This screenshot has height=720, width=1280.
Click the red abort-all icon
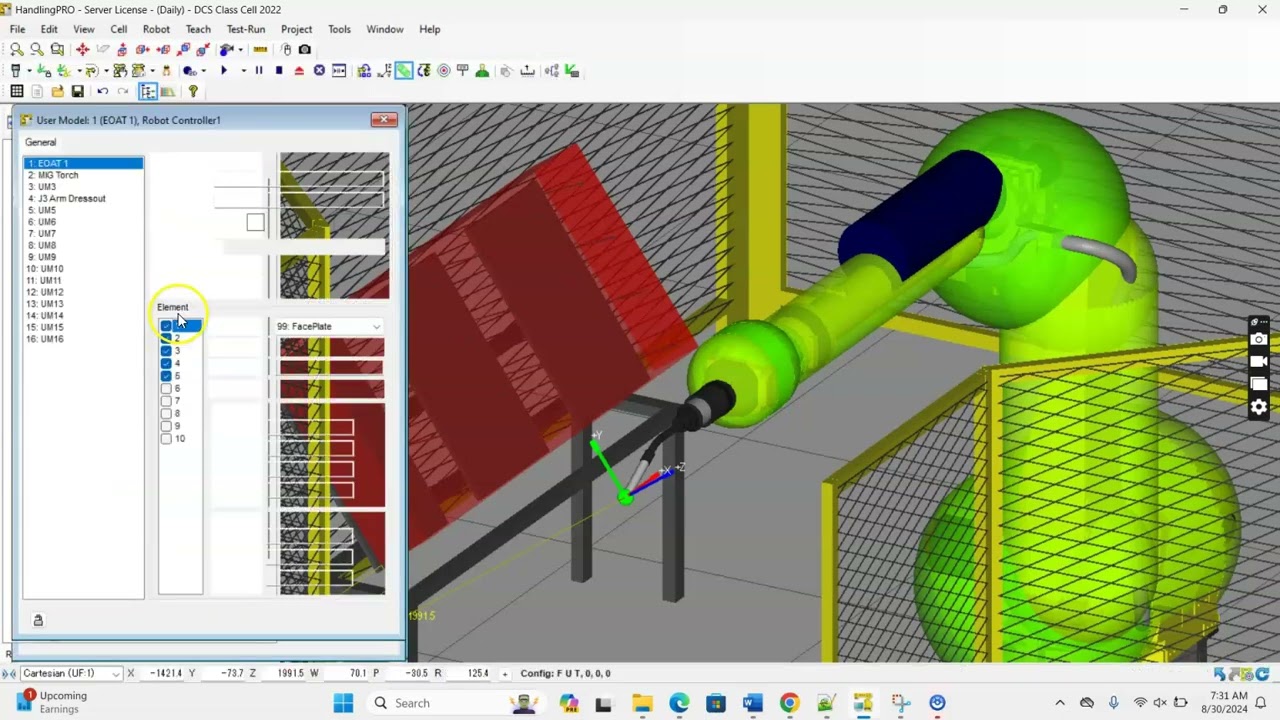tap(299, 71)
